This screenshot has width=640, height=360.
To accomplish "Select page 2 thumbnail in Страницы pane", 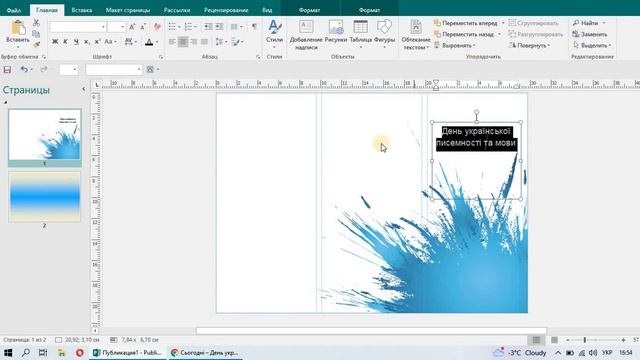I will (44, 197).
